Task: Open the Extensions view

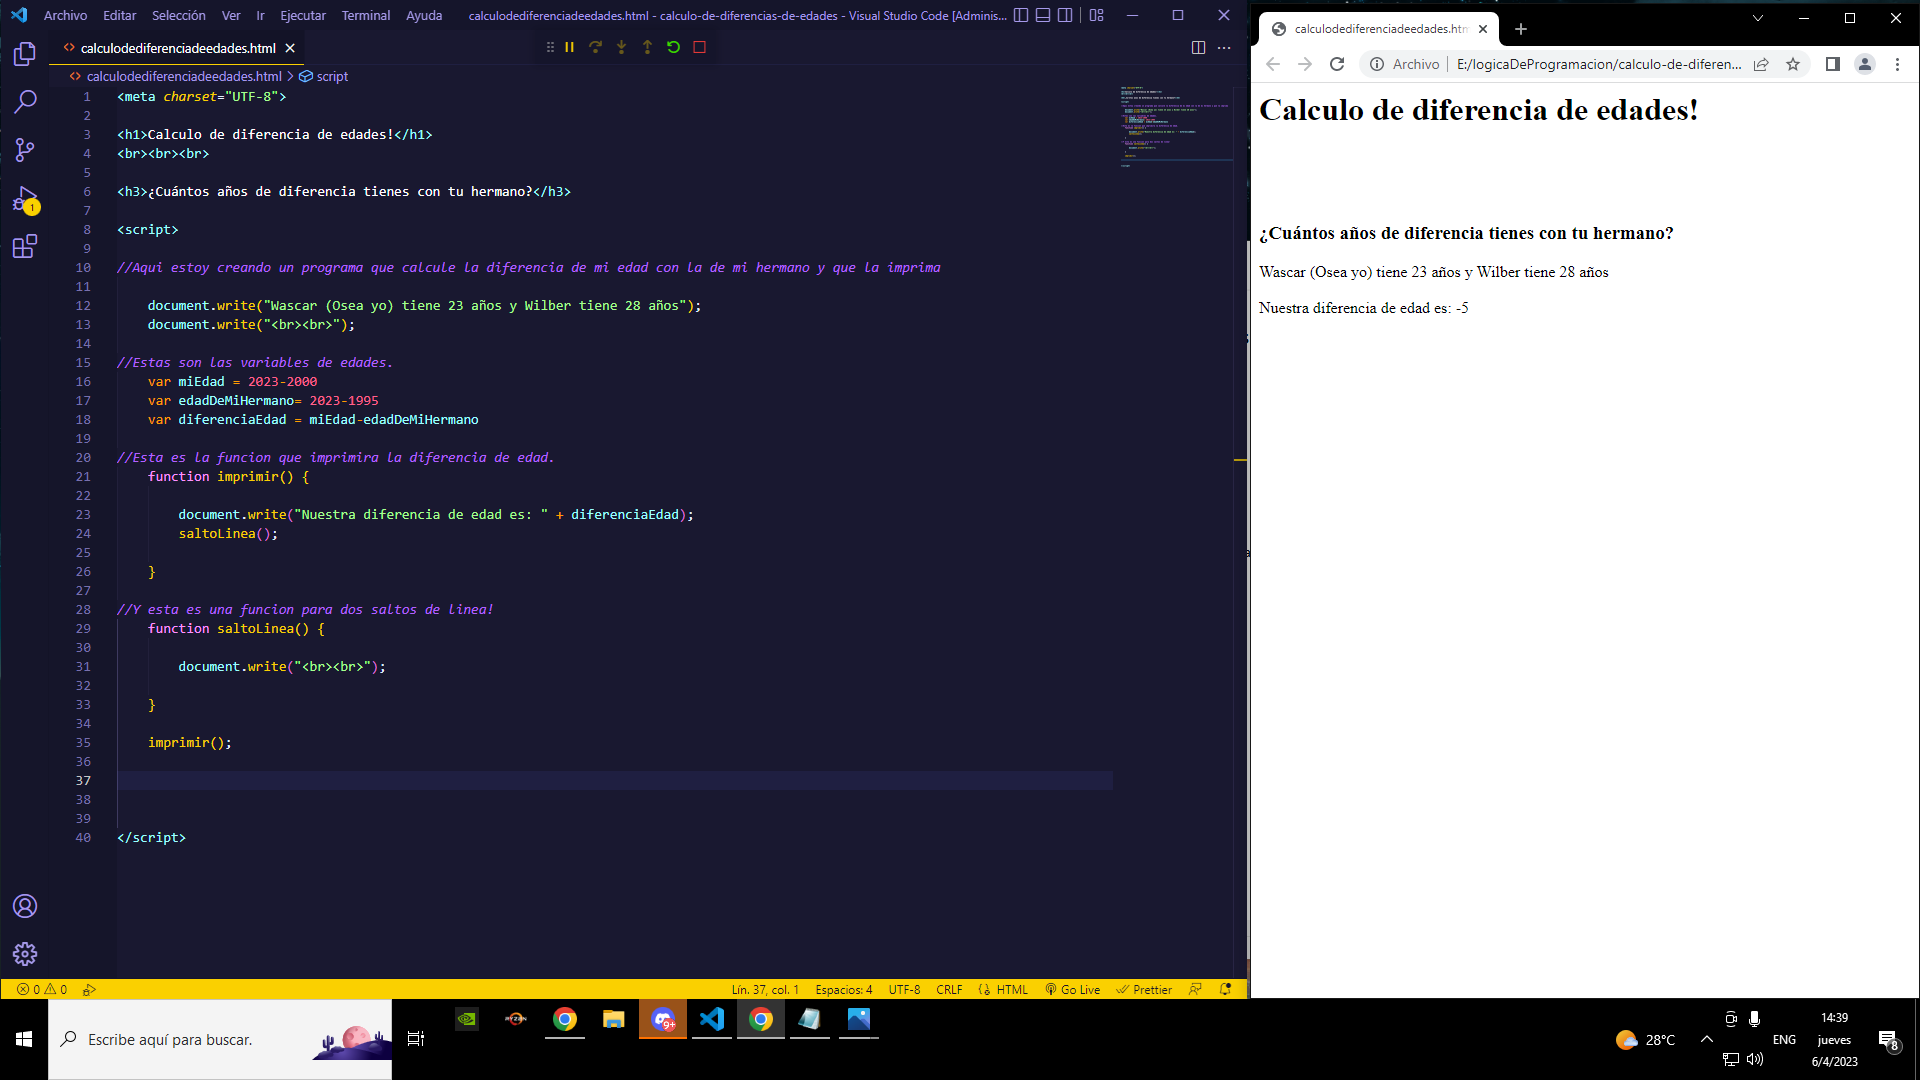Action: (x=25, y=247)
